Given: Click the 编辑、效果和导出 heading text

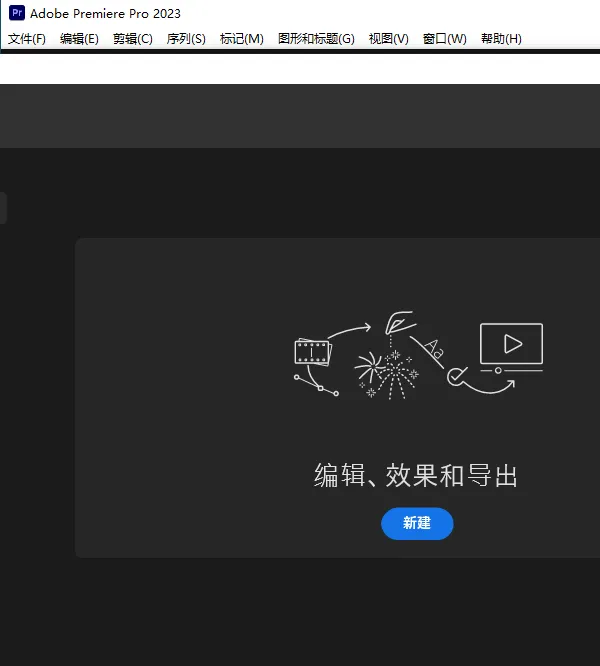Looking at the screenshot, I should [416, 475].
